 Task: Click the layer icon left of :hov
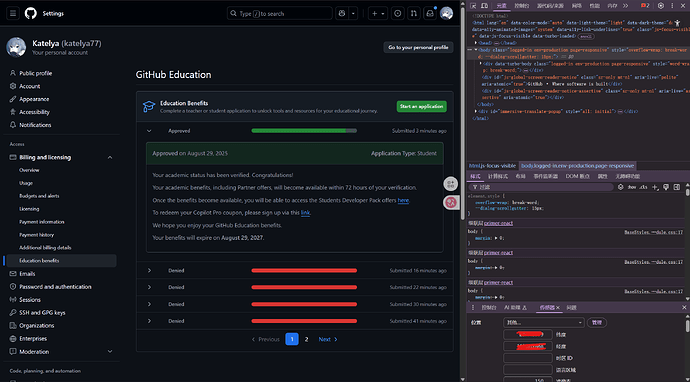tap(620, 187)
